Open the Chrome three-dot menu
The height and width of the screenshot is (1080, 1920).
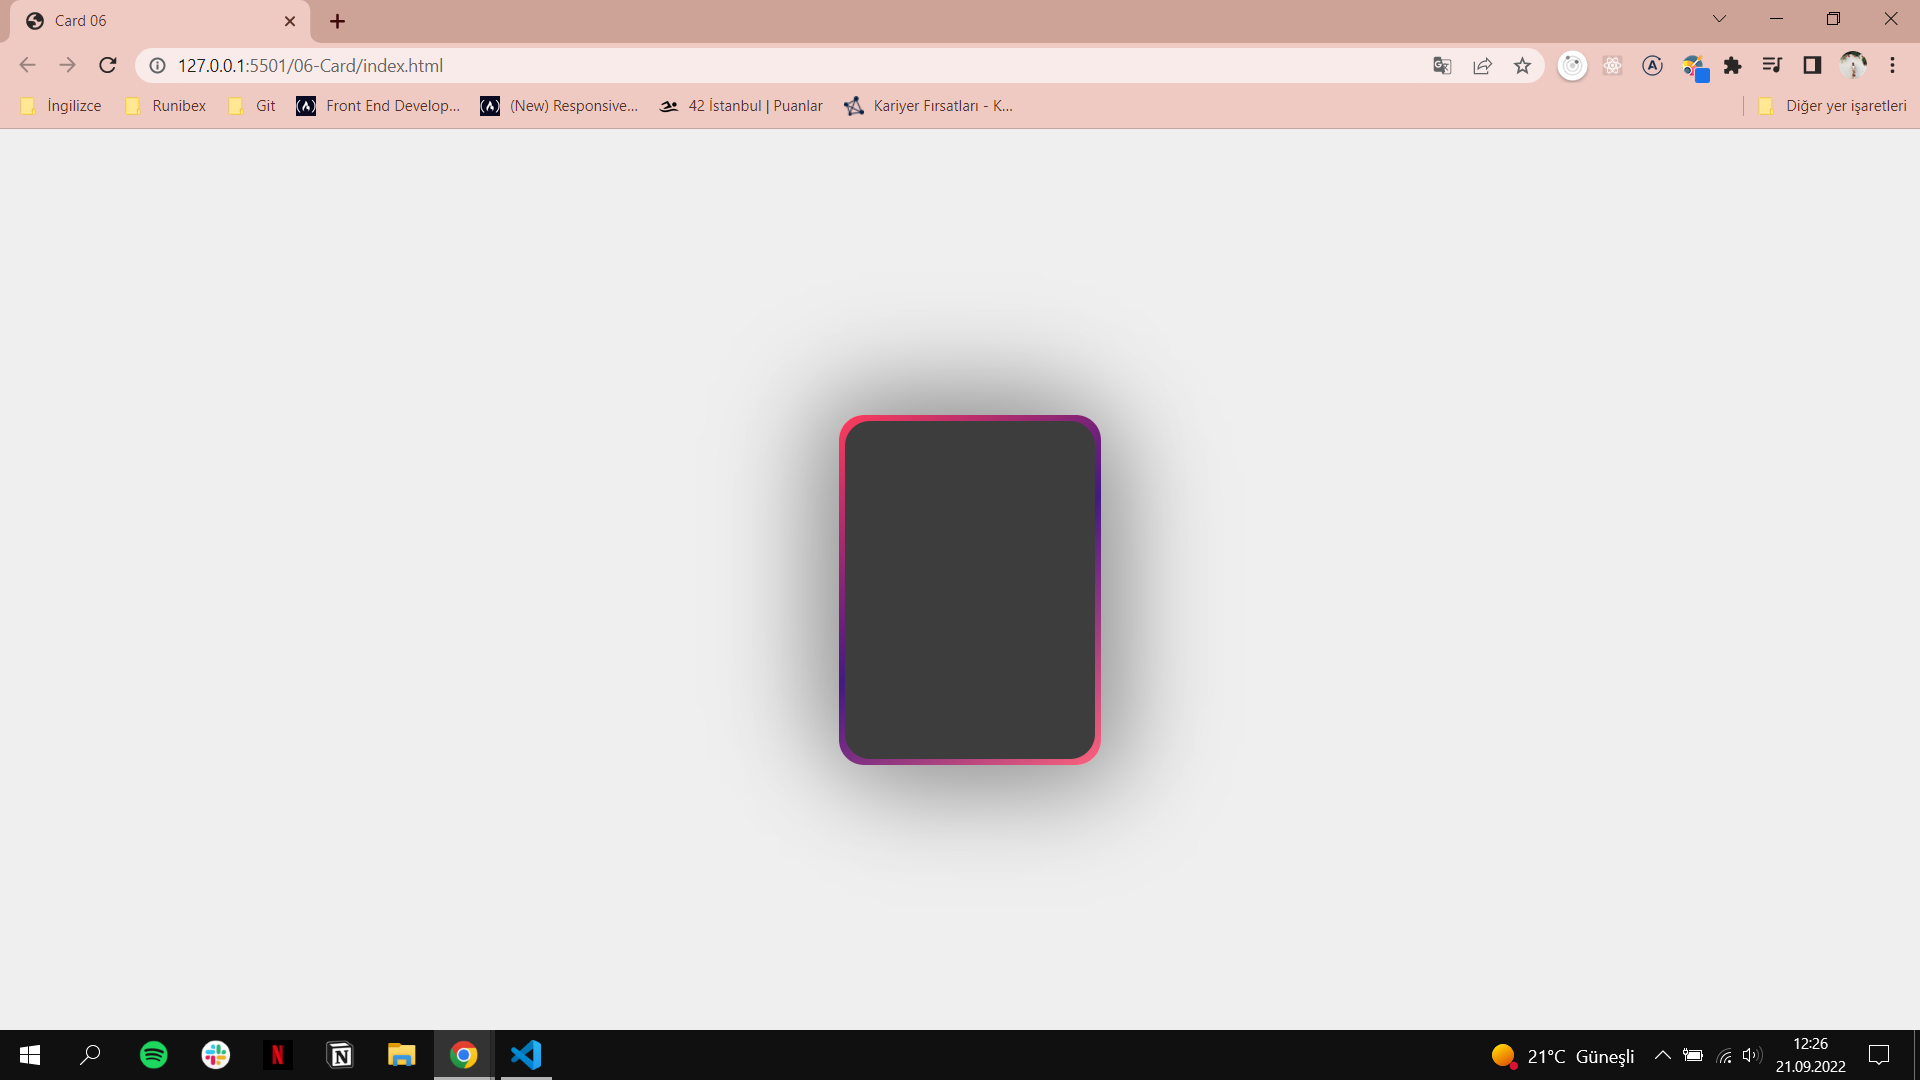click(x=1893, y=65)
